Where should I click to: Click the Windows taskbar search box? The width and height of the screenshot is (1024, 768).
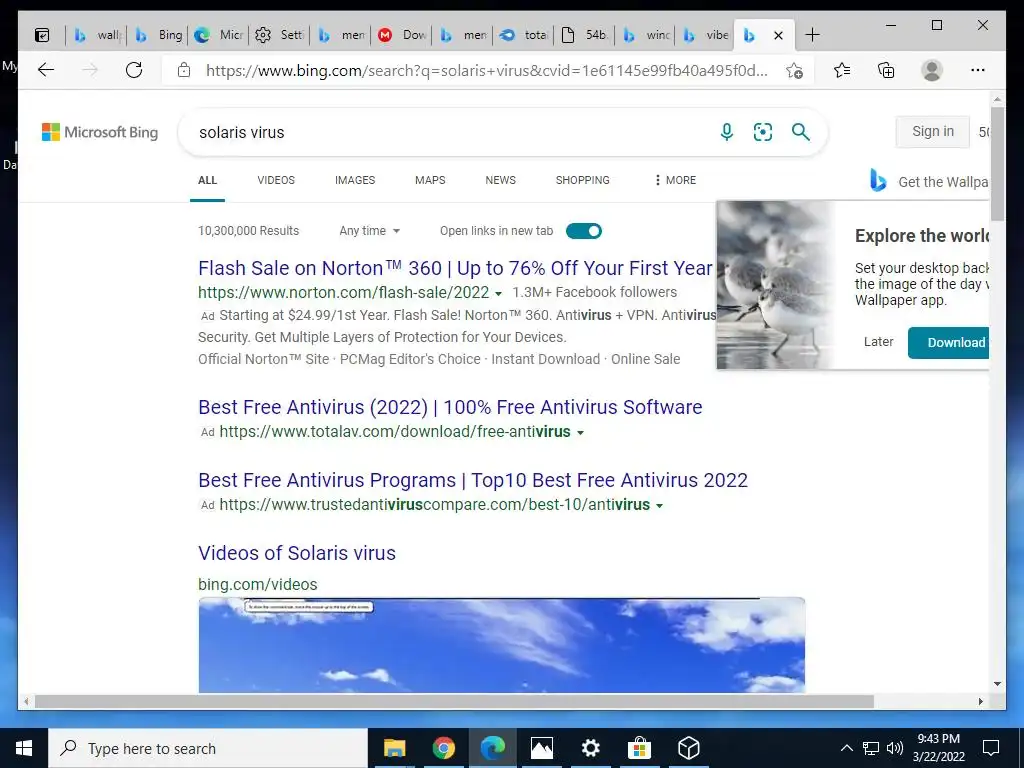[x=208, y=748]
